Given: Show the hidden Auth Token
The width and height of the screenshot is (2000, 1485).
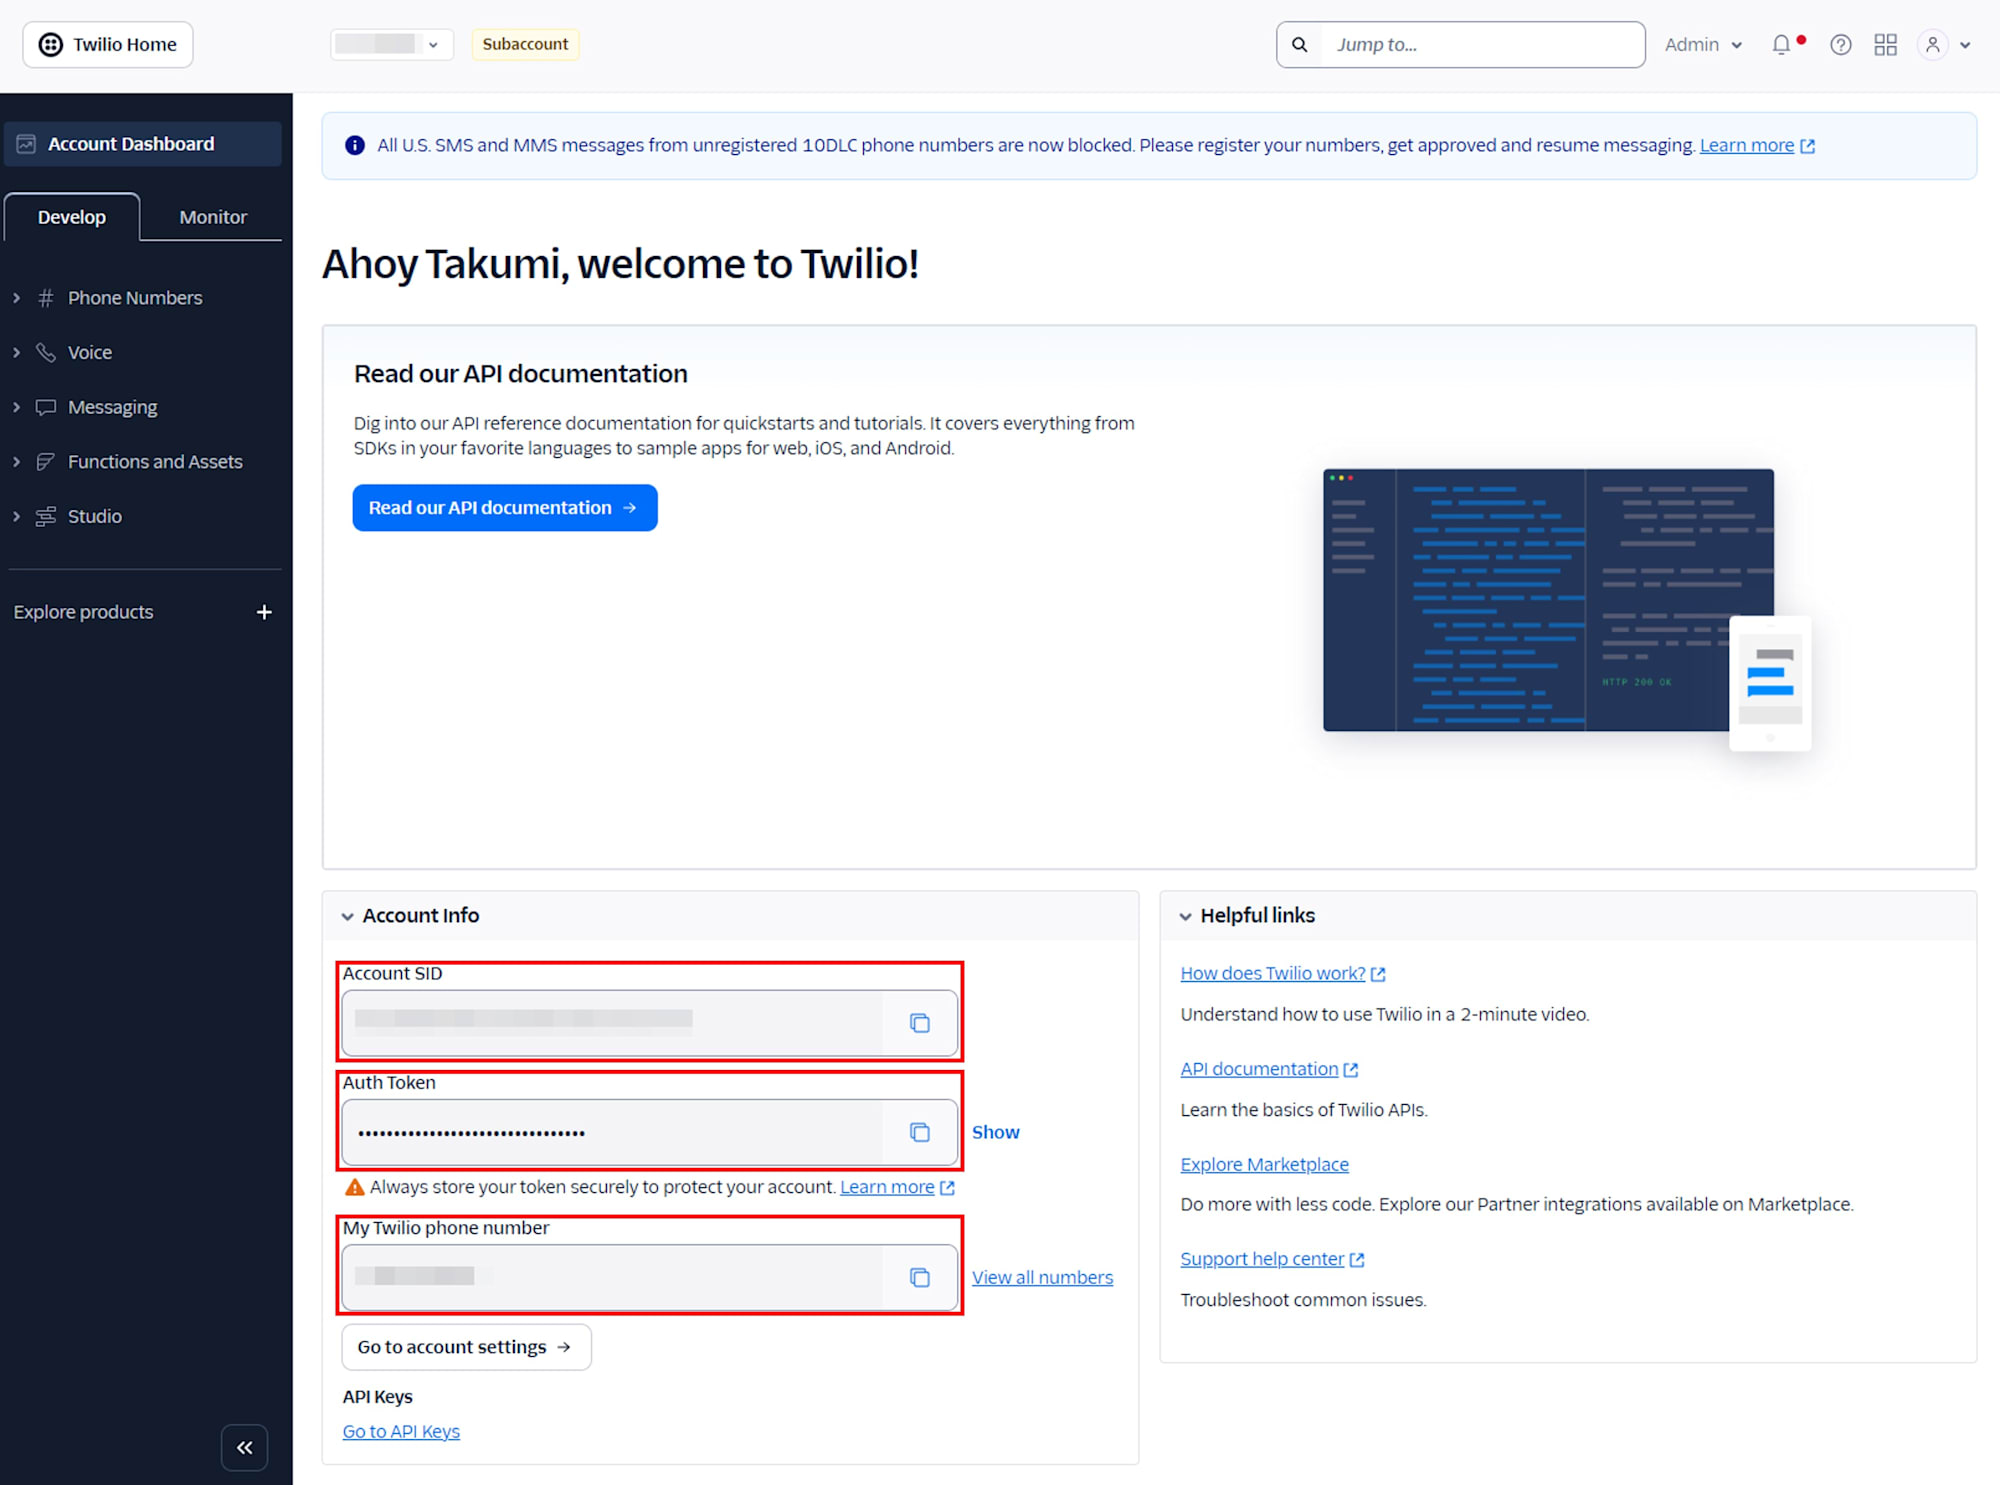Looking at the screenshot, I should point(995,1132).
